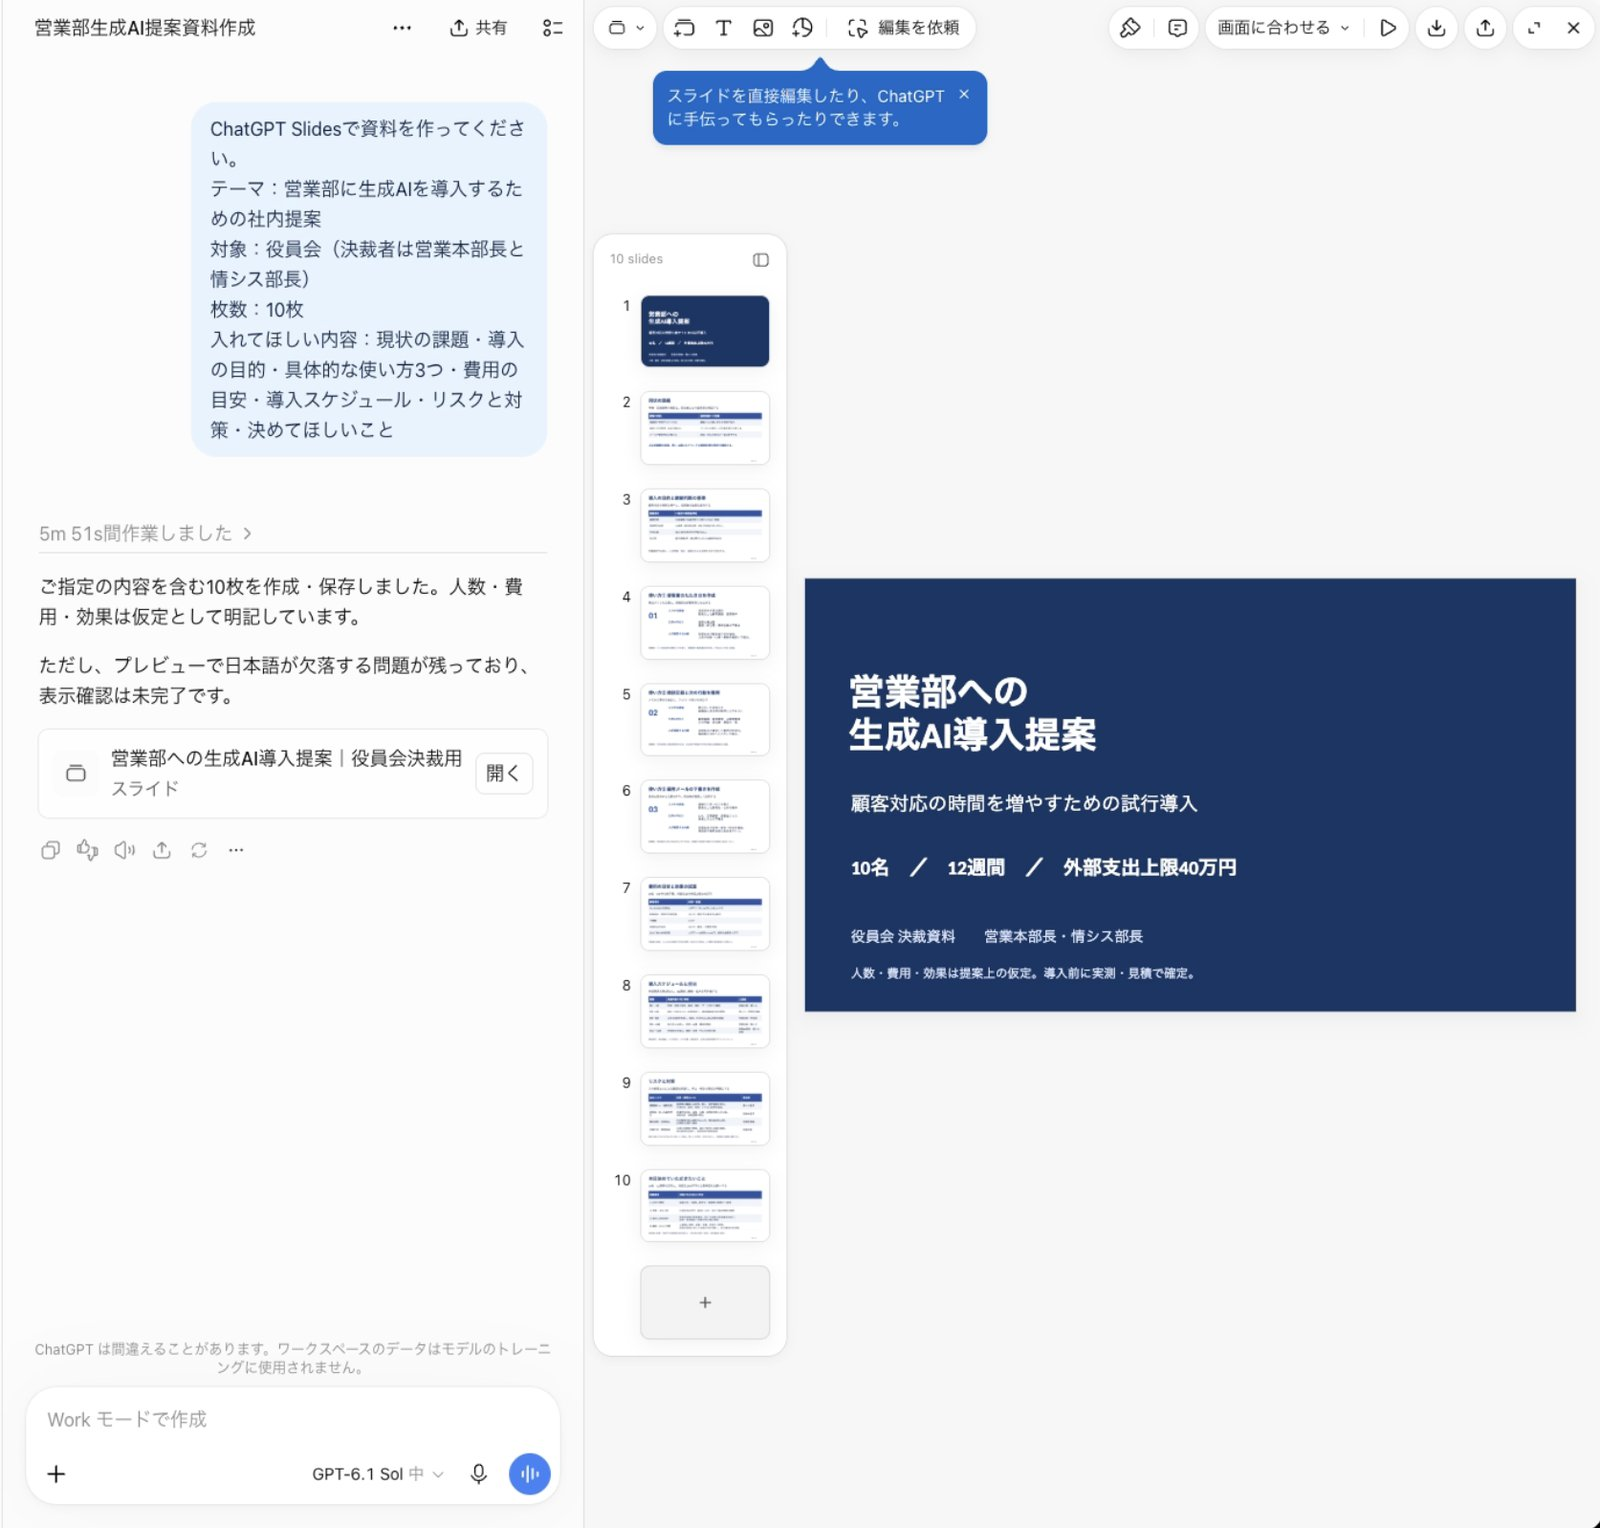Image resolution: width=1600 pixels, height=1528 pixels.
Task: Select the shape insert tool icon
Action: click(684, 28)
